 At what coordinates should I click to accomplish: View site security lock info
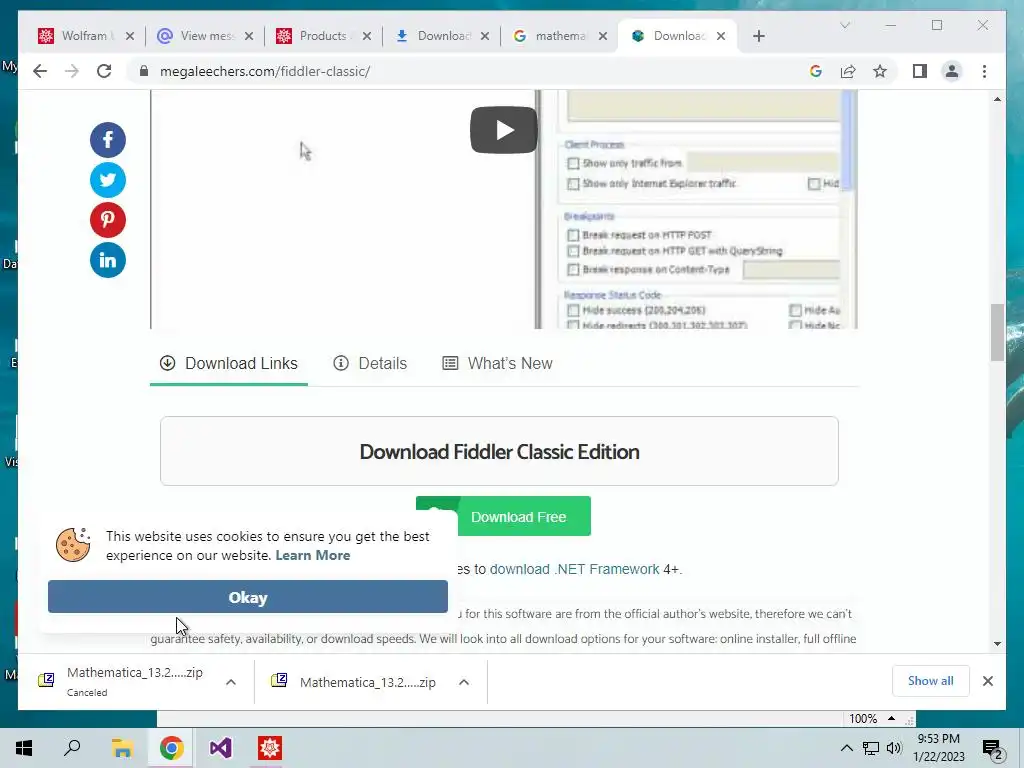(x=144, y=71)
